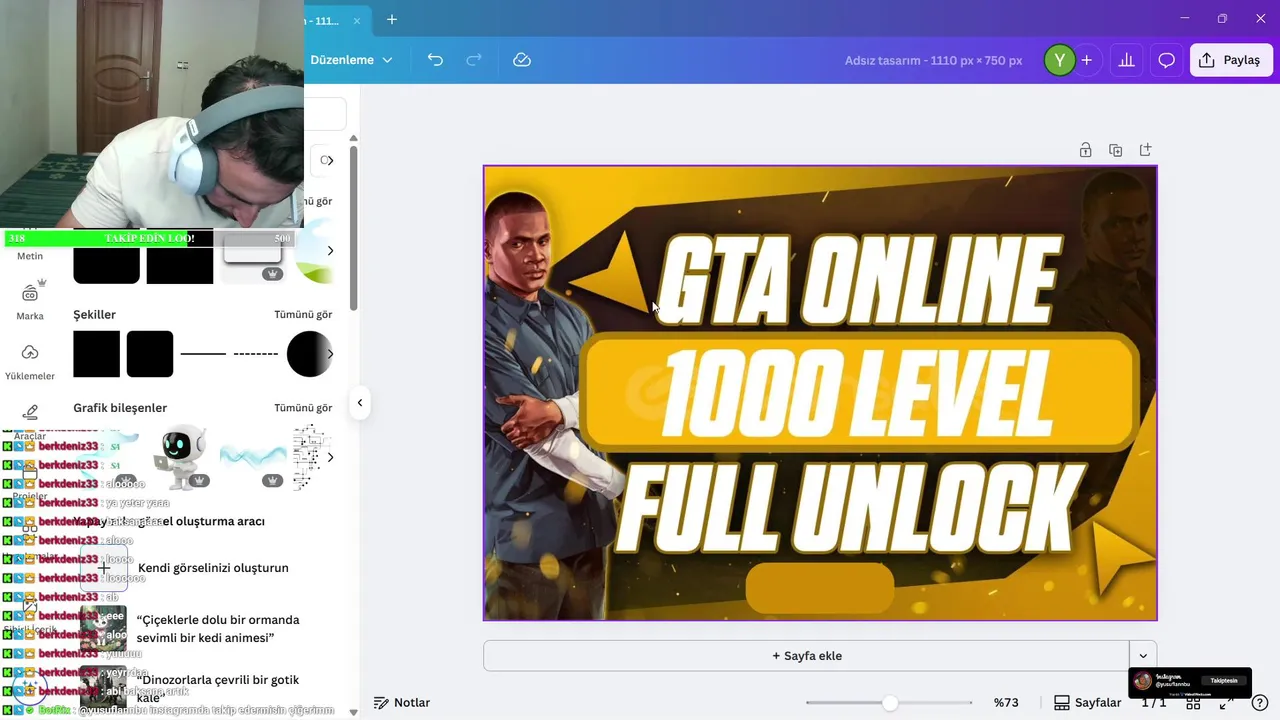Lock the page using padlock icon

click(x=1085, y=150)
